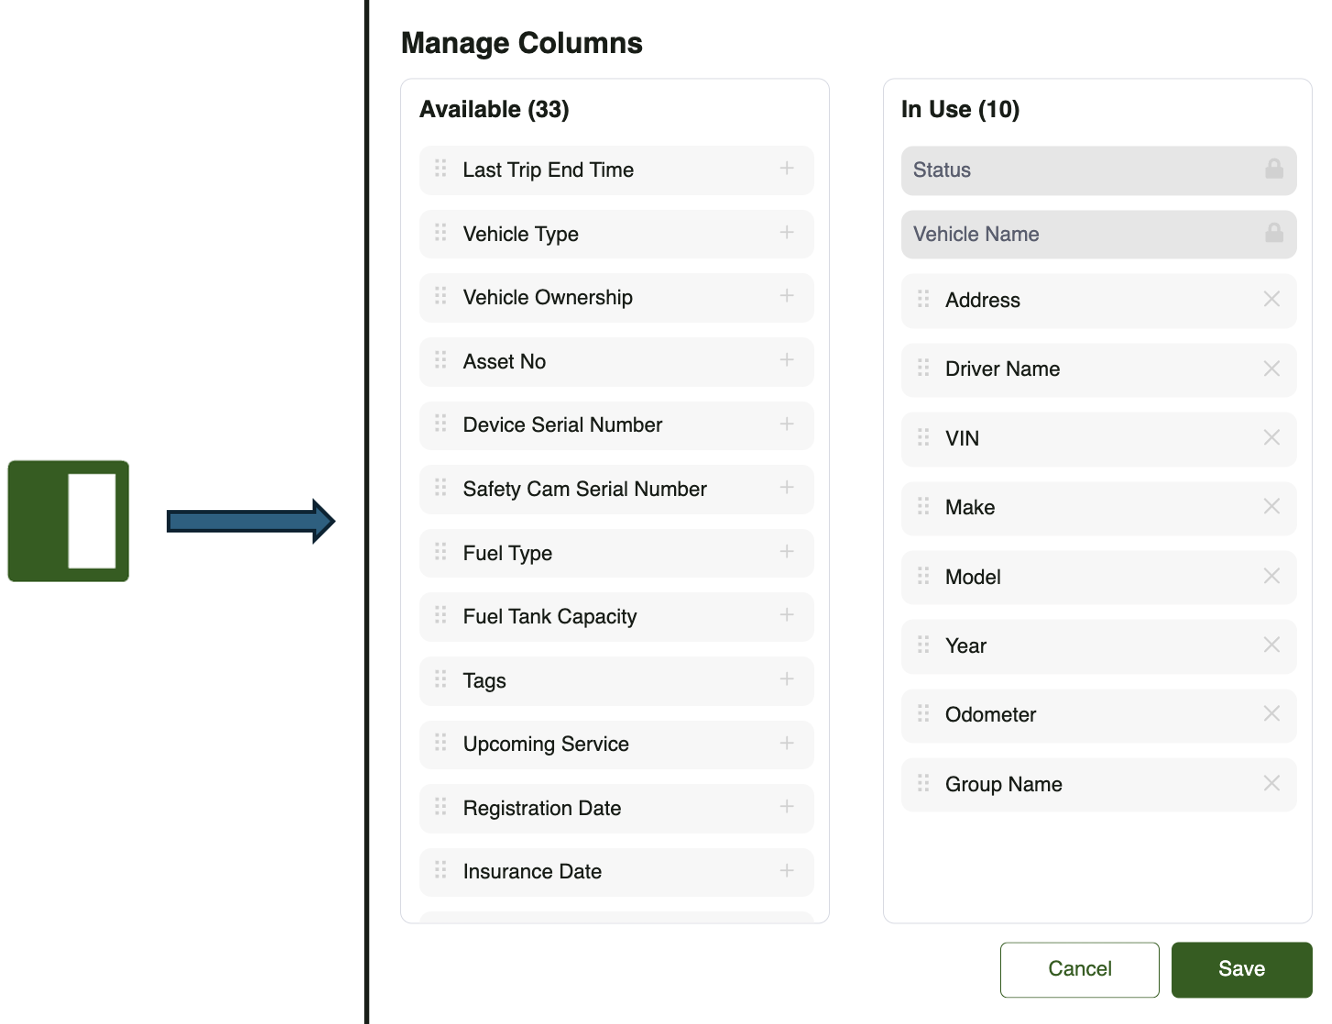The width and height of the screenshot is (1332, 1024).
Task: Remove the Address column from In Use
Action: (1272, 299)
